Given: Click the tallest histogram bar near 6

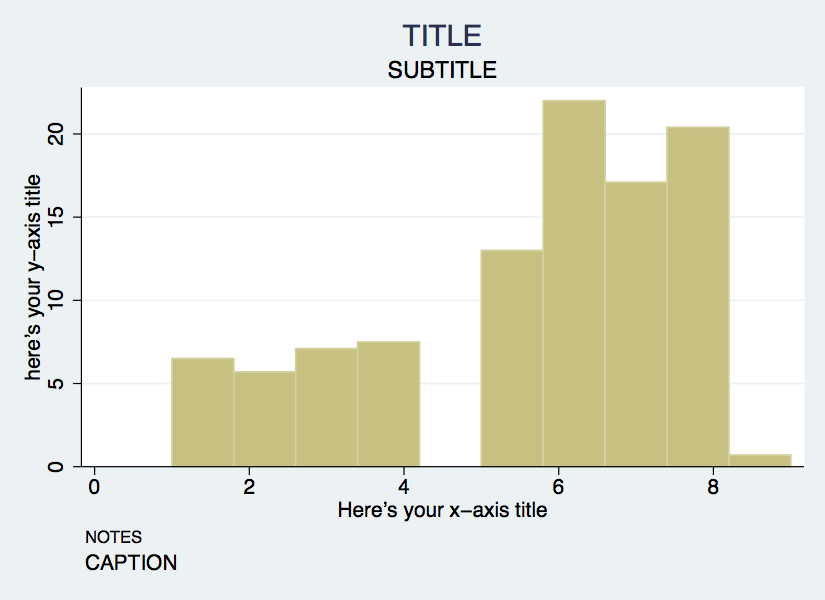Looking at the screenshot, I should 574,283.
